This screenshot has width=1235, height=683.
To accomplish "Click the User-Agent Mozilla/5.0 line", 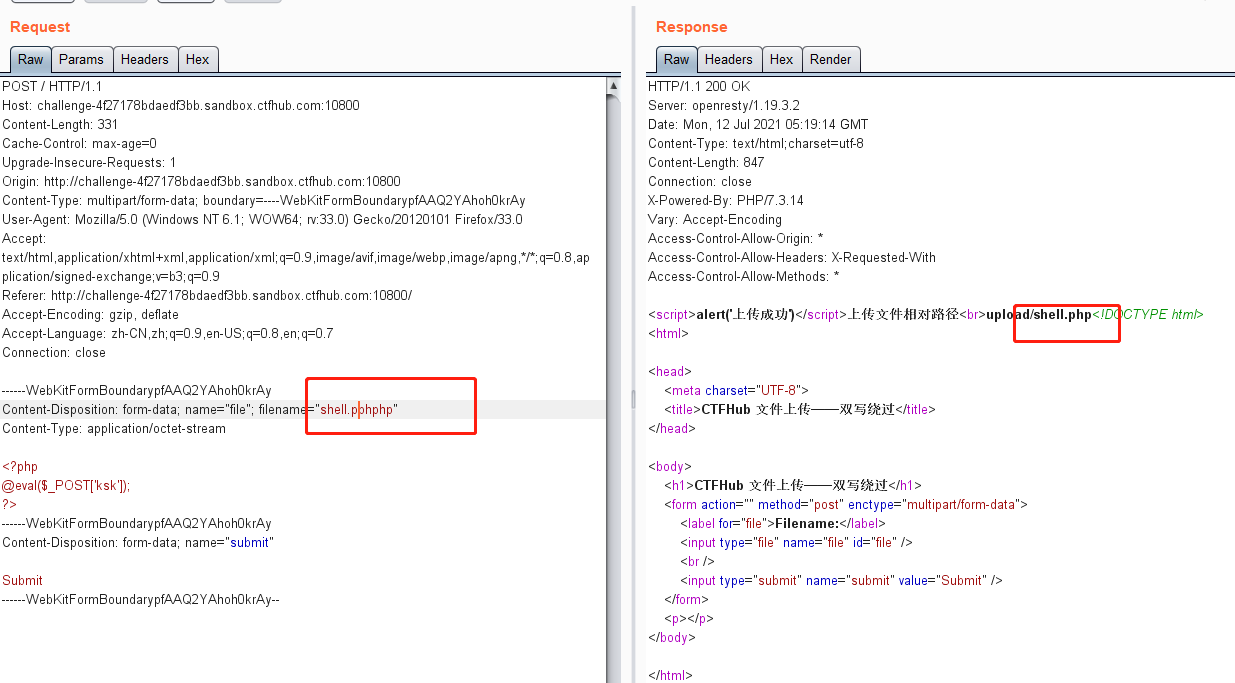I will [262, 219].
